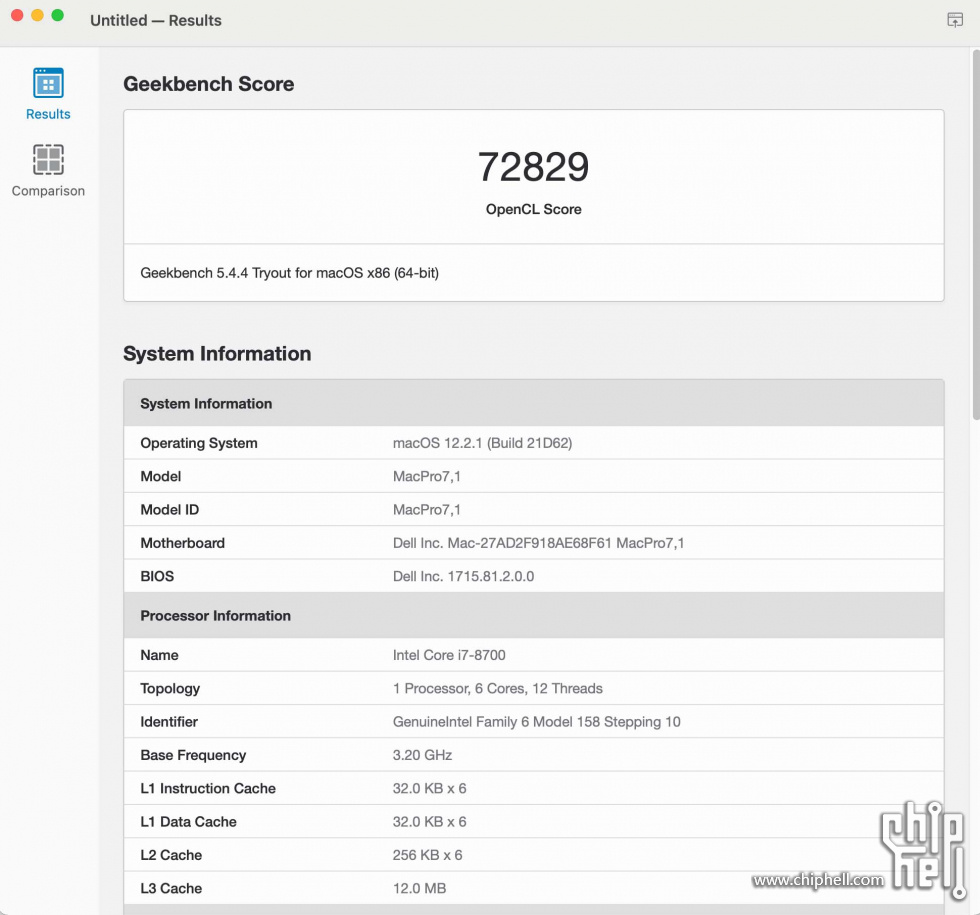Viewport: 980px width, 915px height.
Task: Click the Dell Inc. 1715.81.2.0.0 BIOS value
Action: point(463,576)
